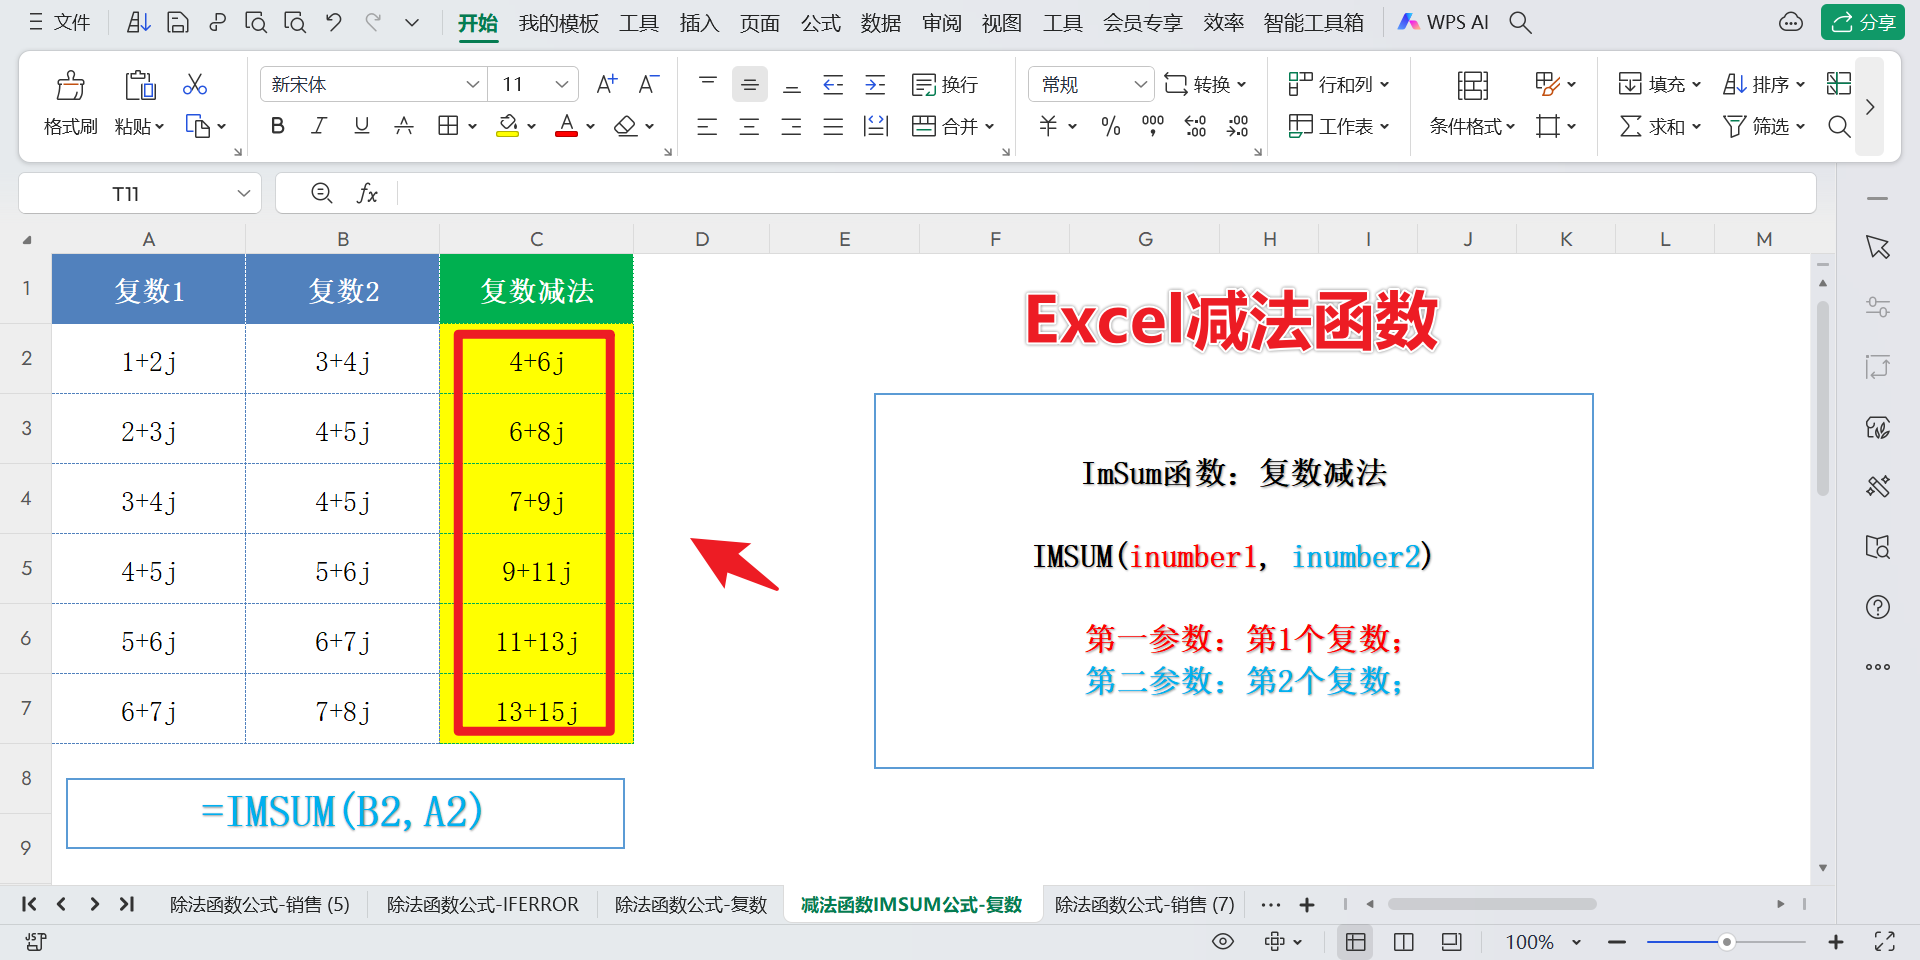Viewport: 1920px width, 960px height.
Task: Select cell A2 containing 1+2j
Action: 148,361
